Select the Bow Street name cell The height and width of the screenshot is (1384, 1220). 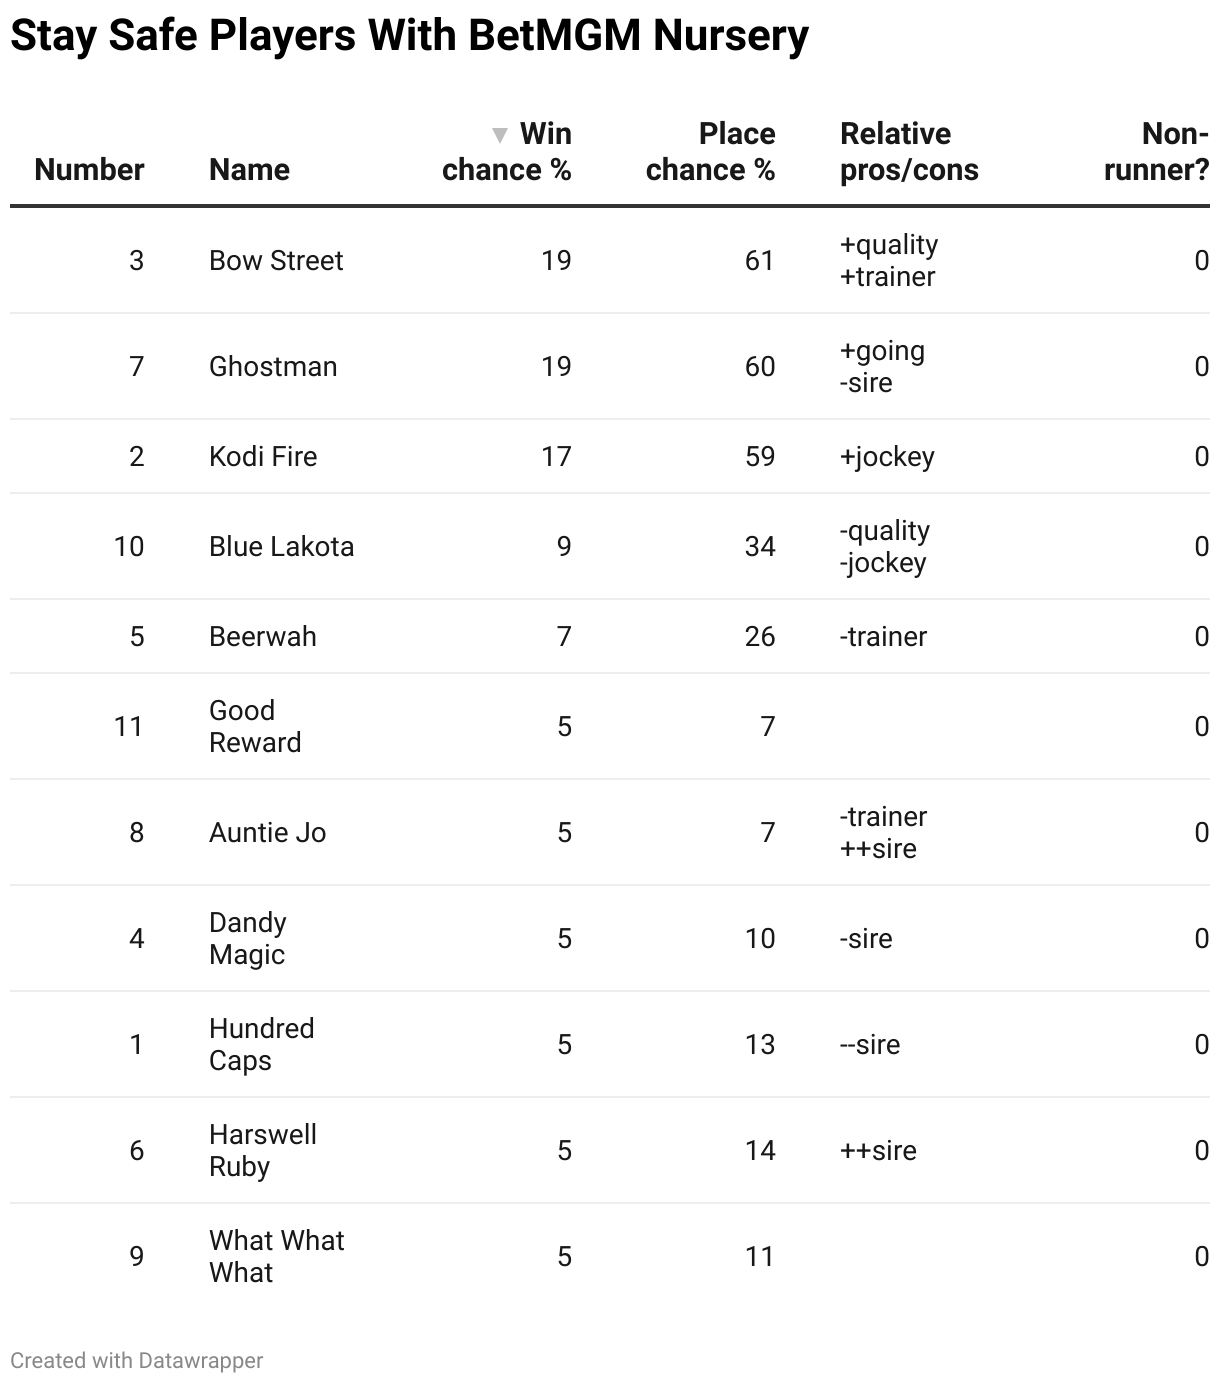click(x=276, y=261)
